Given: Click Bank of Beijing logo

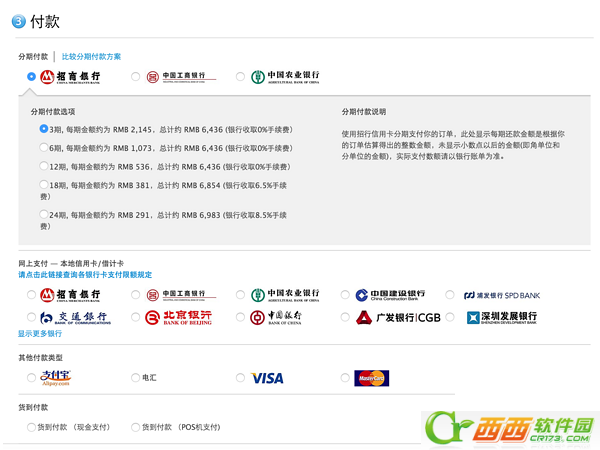Looking at the screenshot, I should [x=179, y=318].
